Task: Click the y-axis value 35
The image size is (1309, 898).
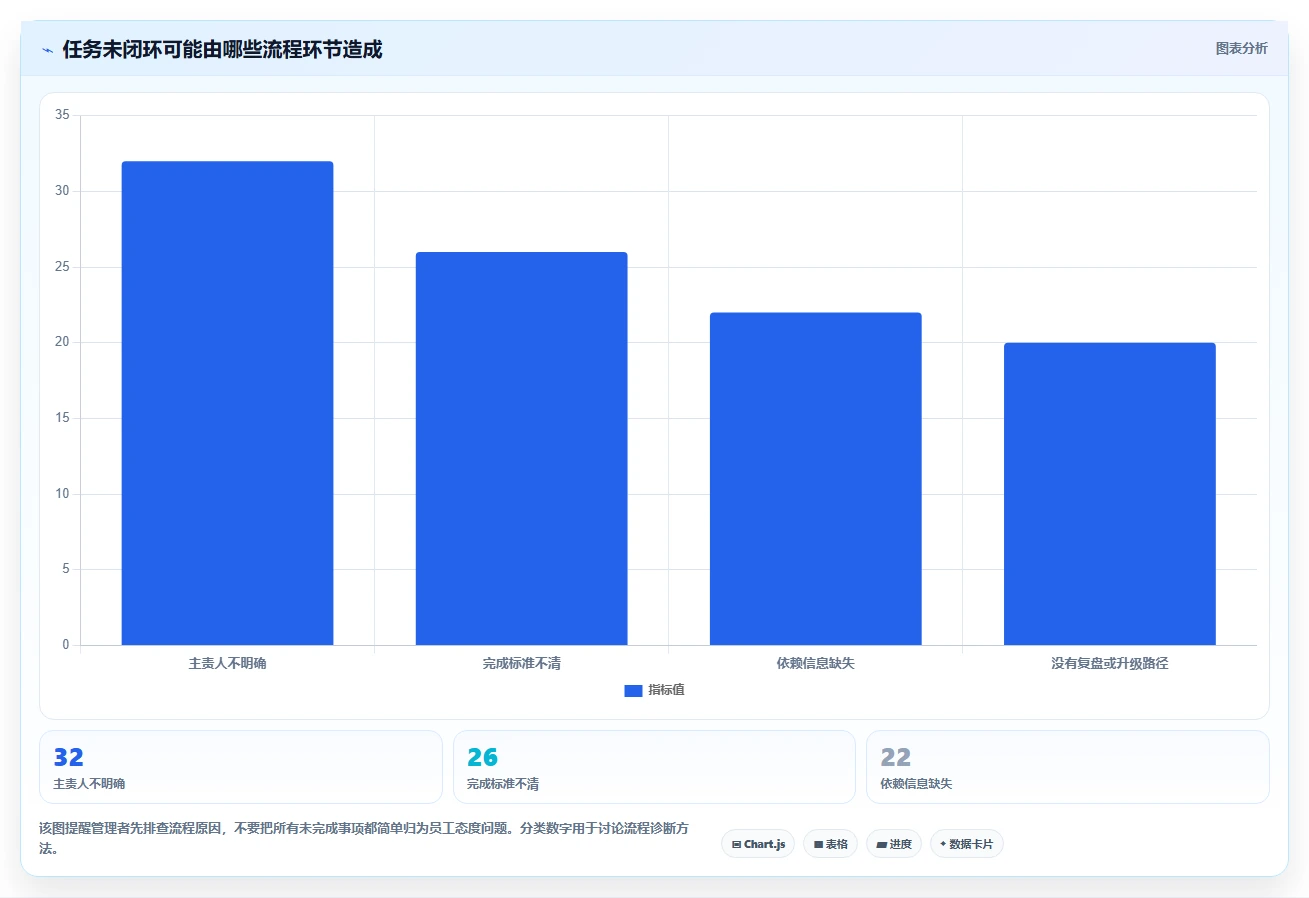Action: 62,115
